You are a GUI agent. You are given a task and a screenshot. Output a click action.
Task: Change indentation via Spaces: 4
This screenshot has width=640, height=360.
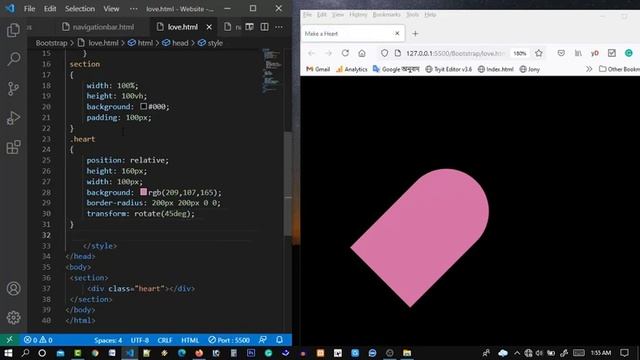(108, 340)
